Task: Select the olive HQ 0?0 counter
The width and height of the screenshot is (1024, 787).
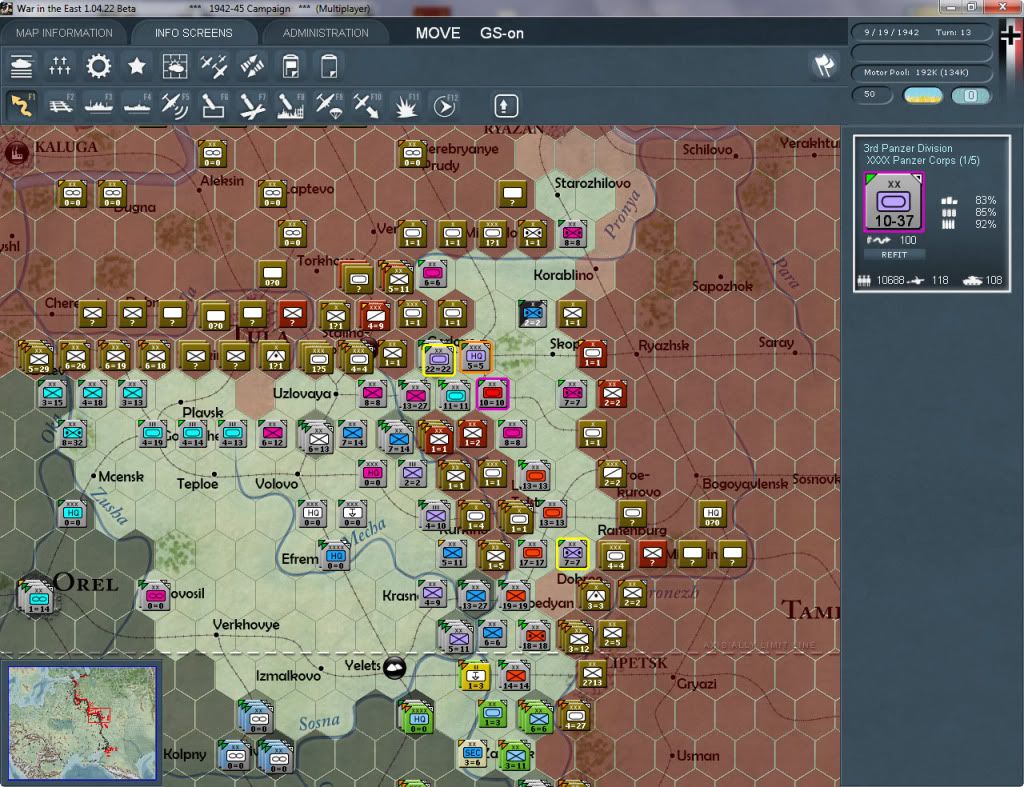Action: pos(712,514)
